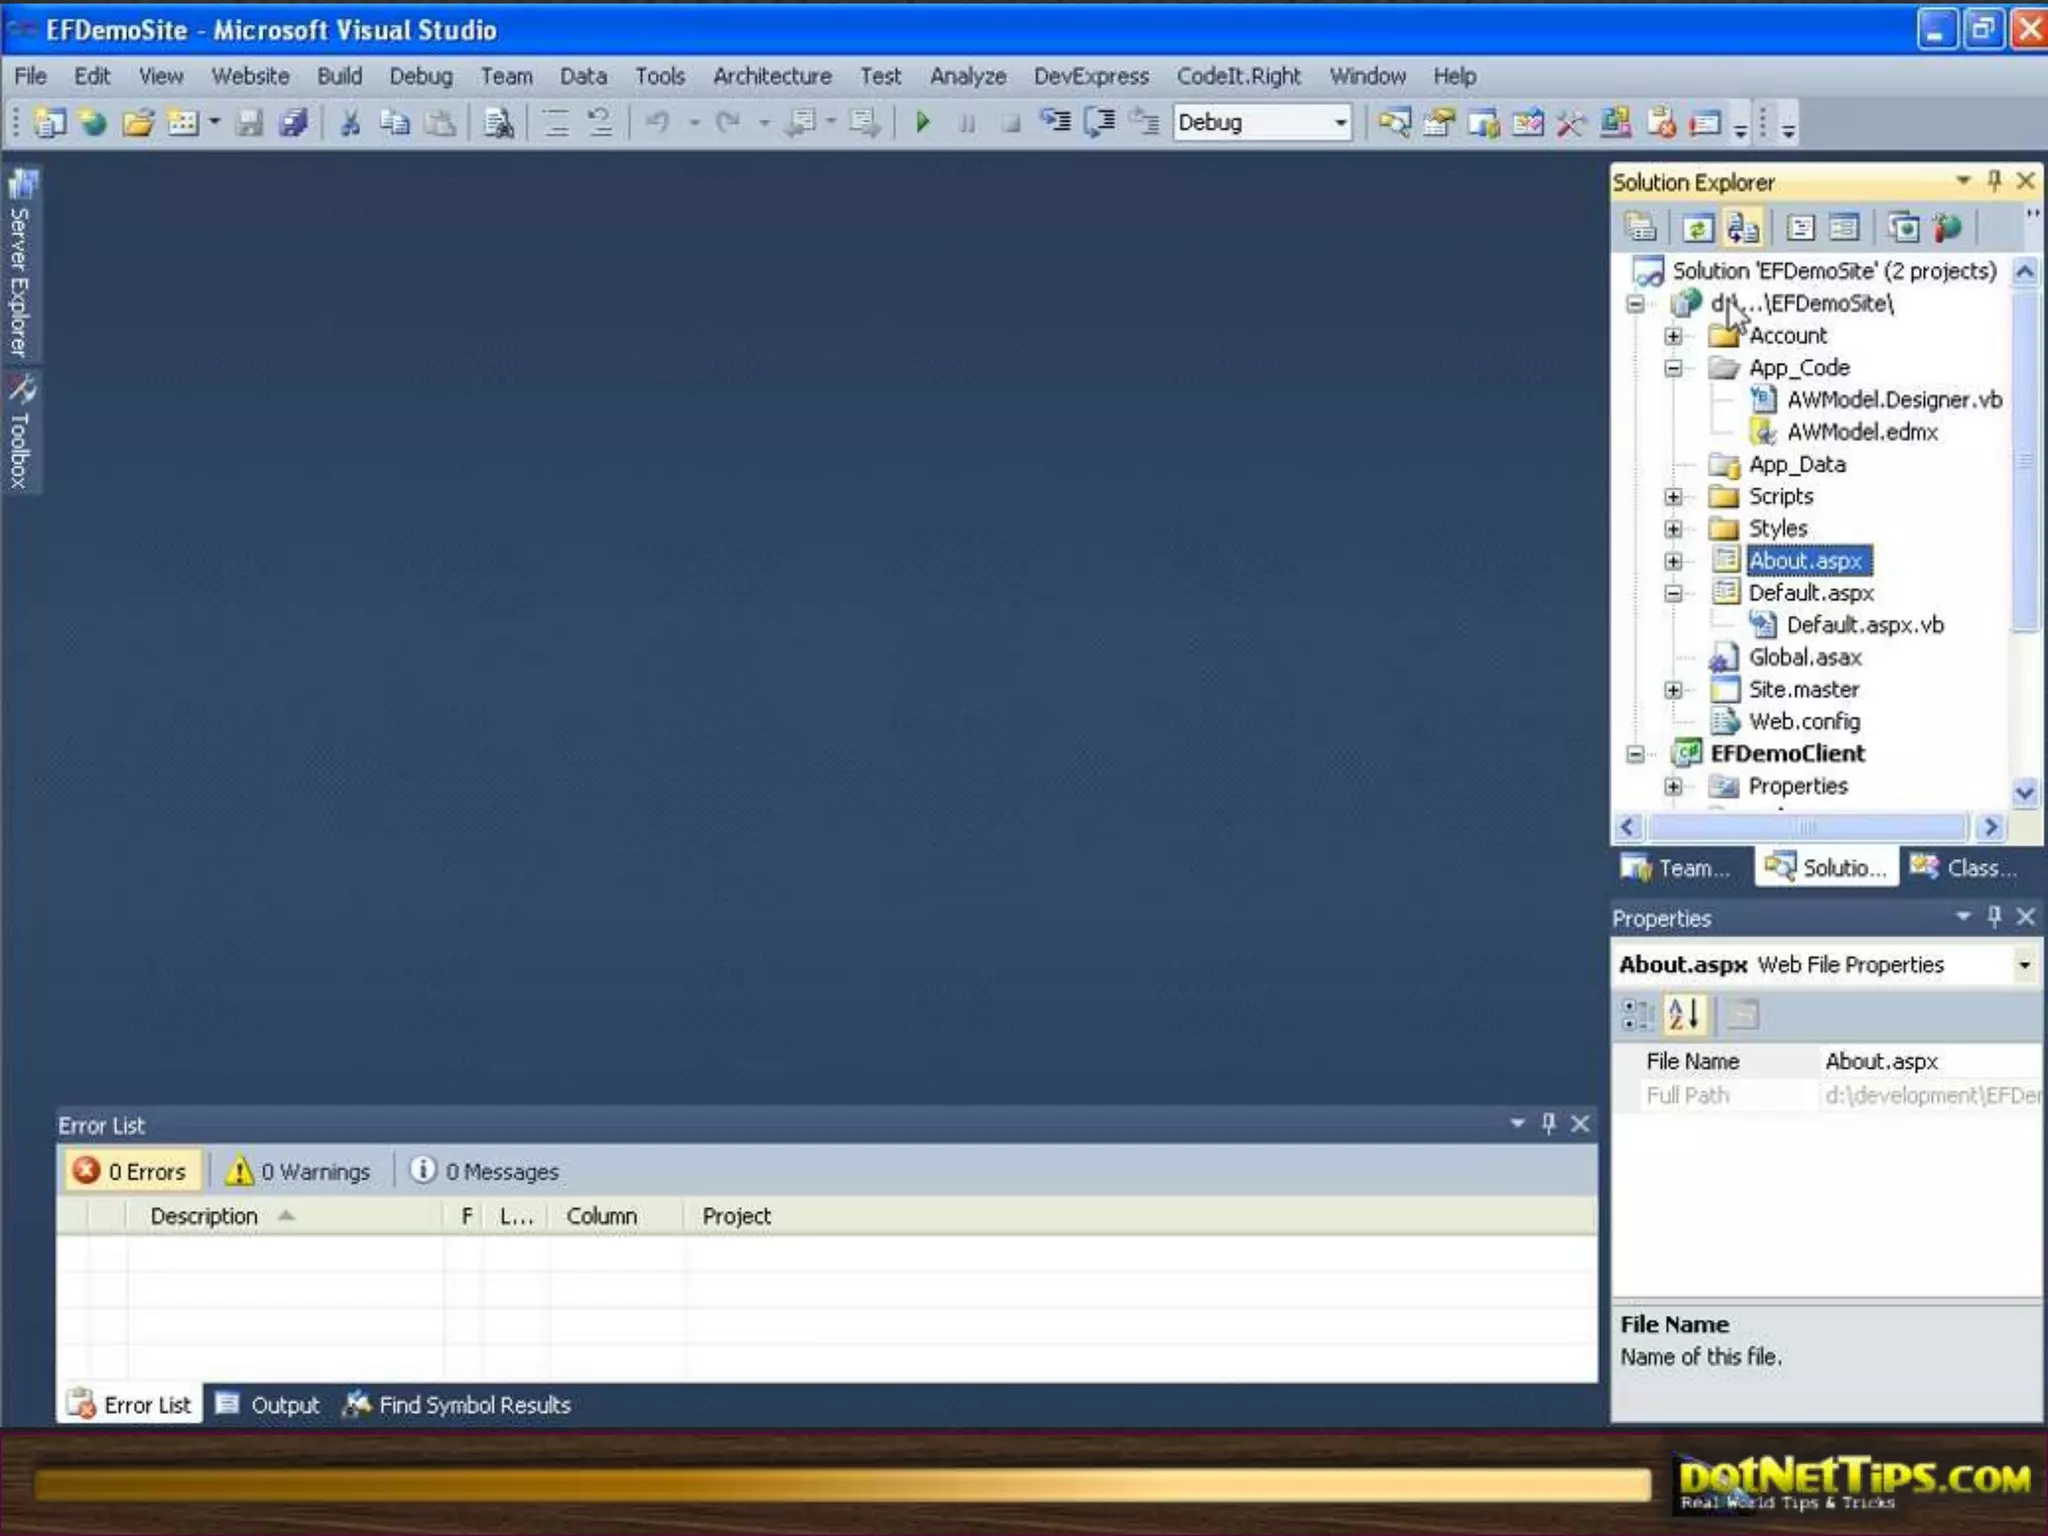Pin the Solution Explorer auto-hide pushpin
The width and height of the screenshot is (2048, 1536).
(1995, 181)
